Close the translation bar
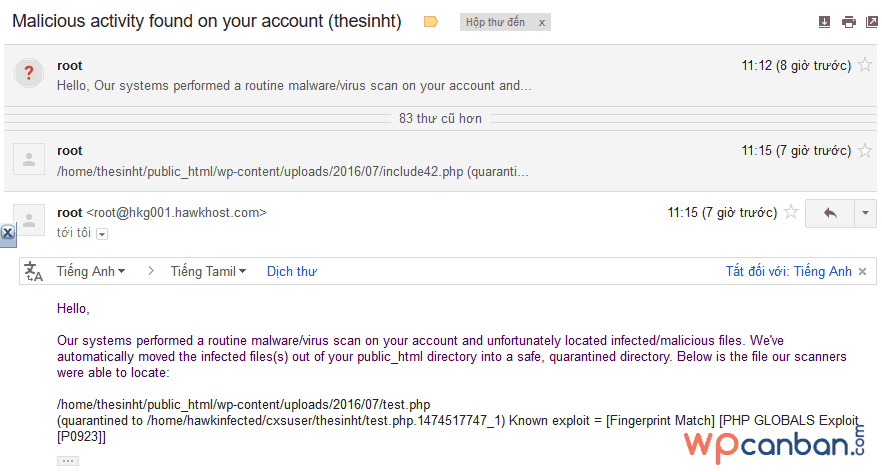Screen dimensions: 882x472 (x=862, y=272)
